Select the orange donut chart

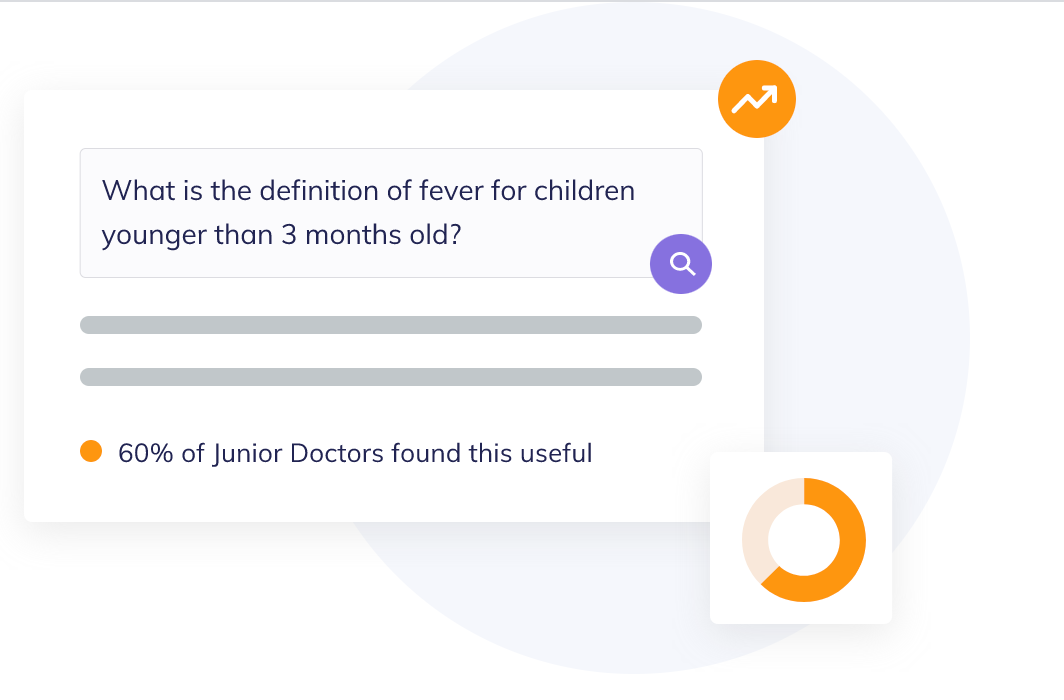[x=803, y=540]
